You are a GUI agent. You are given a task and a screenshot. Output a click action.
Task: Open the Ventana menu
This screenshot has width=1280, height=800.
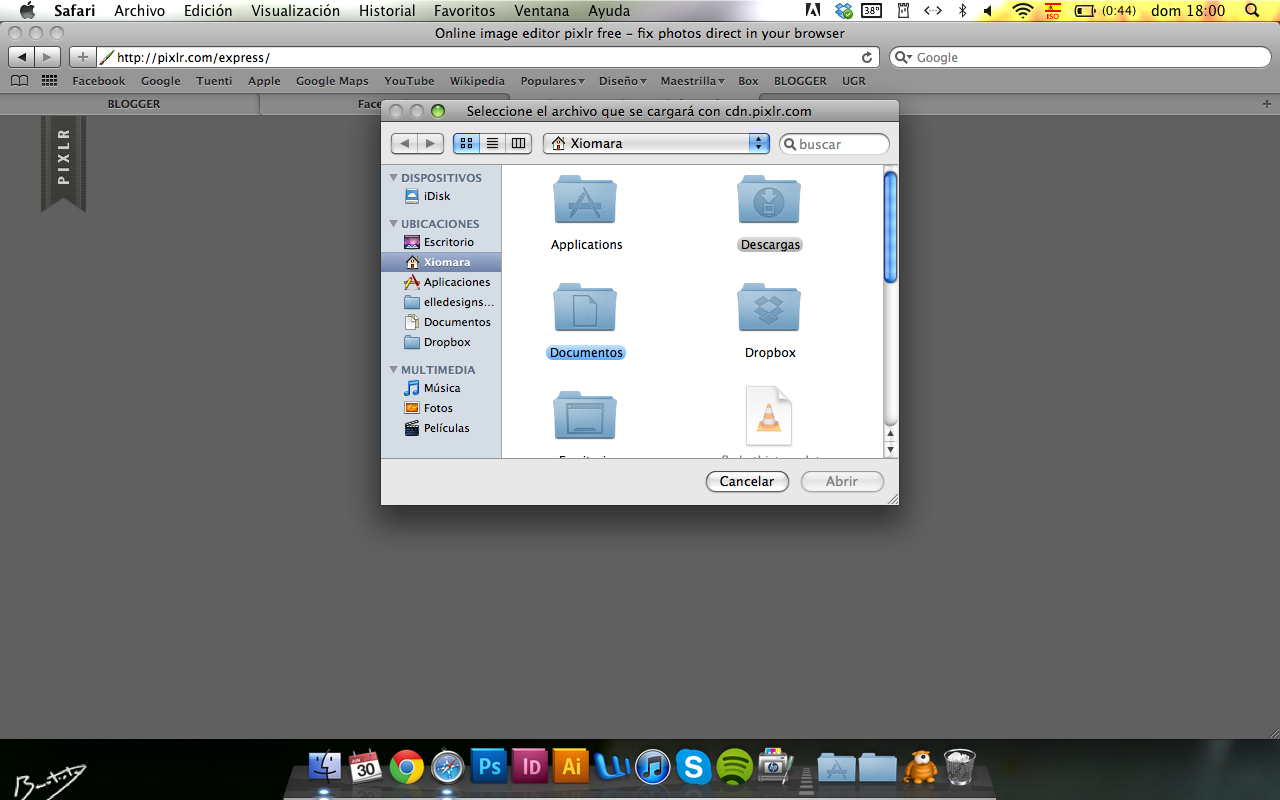542,11
